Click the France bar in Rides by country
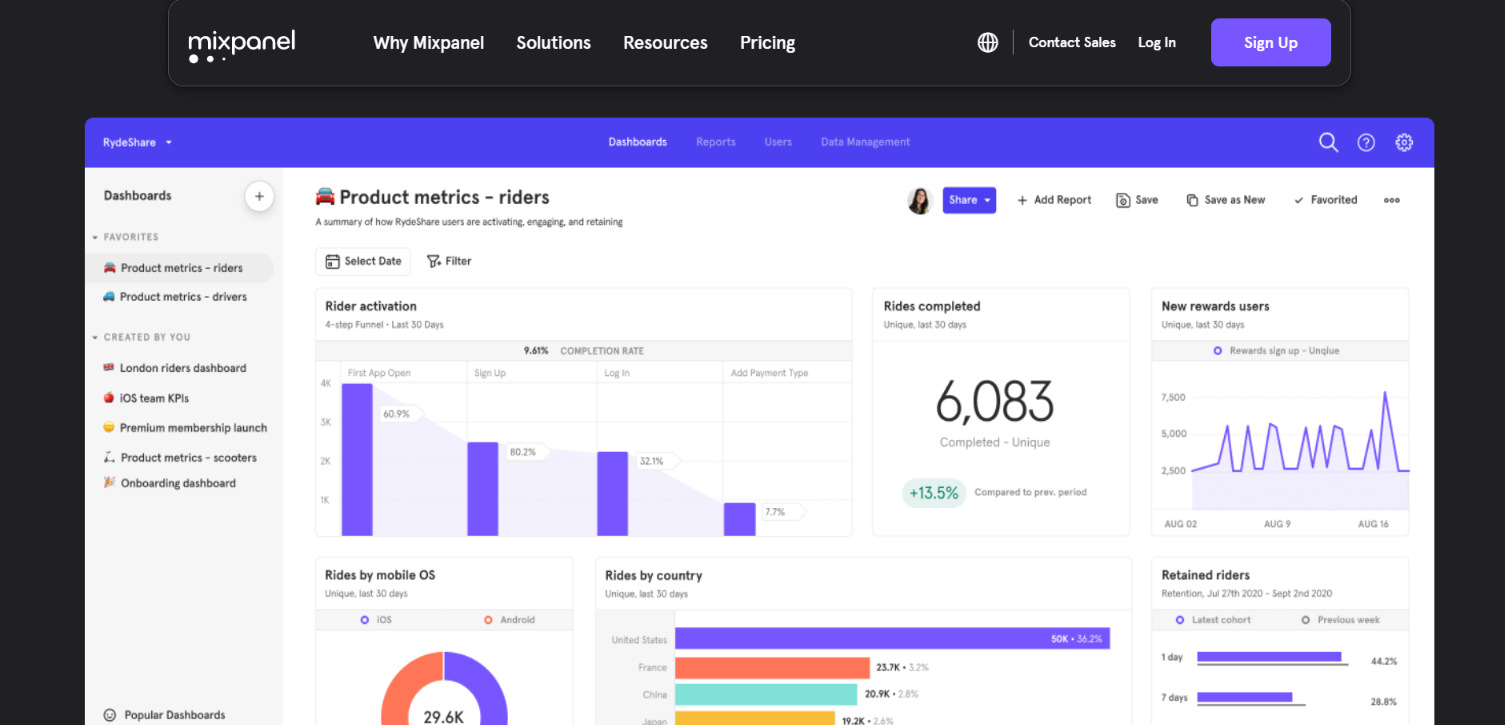This screenshot has height=725, width=1505. pyautogui.click(x=772, y=667)
